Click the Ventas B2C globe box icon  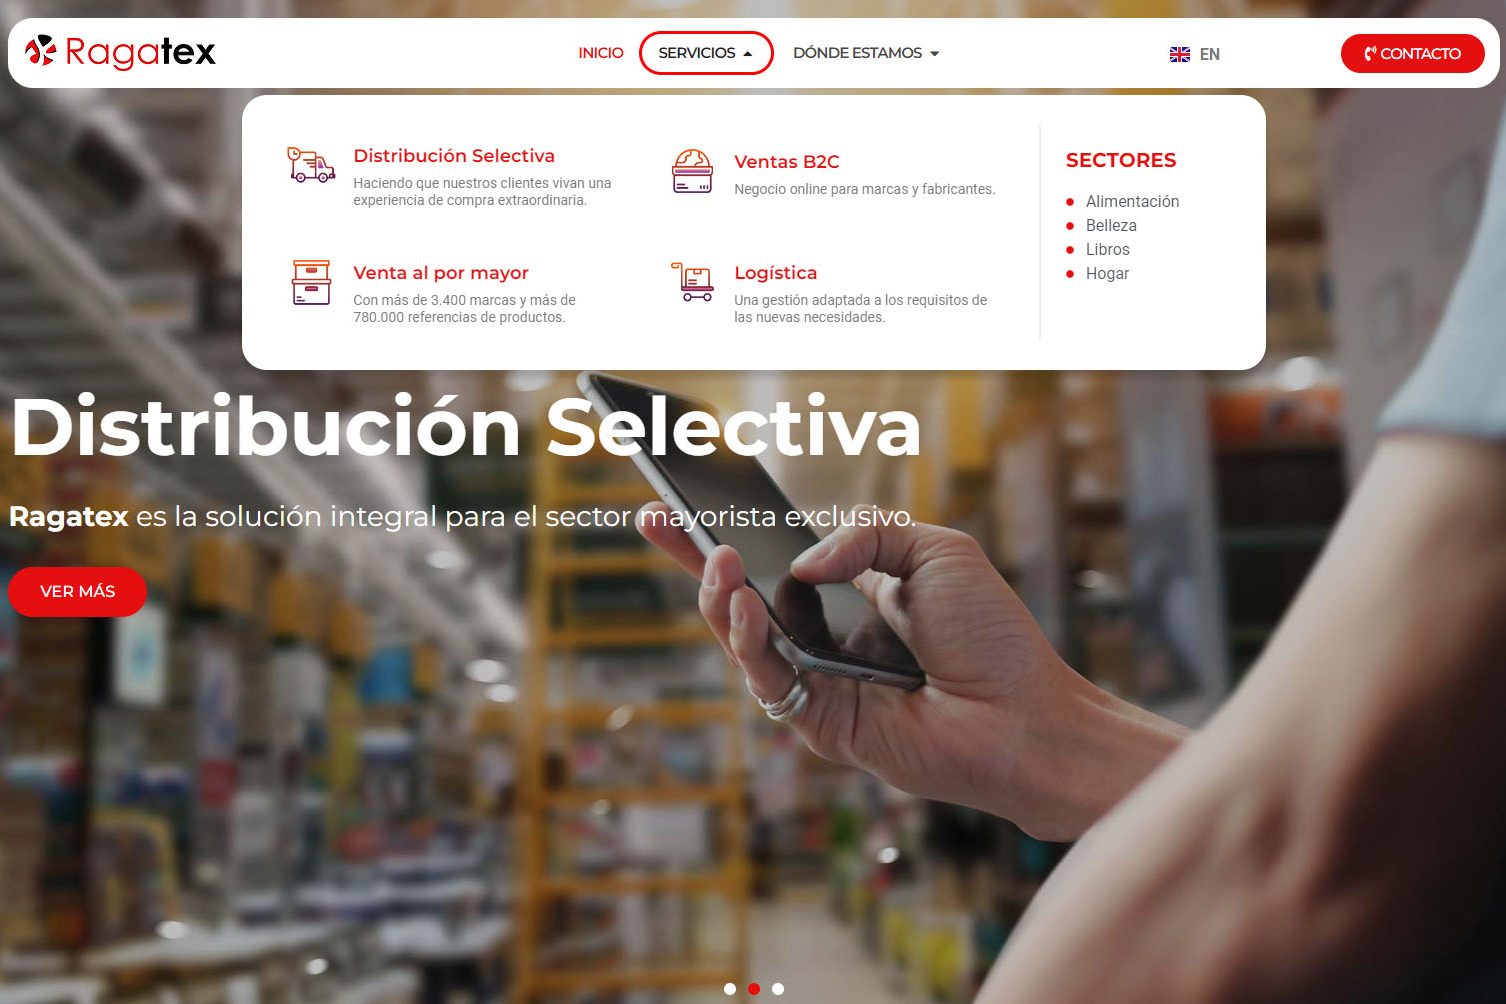click(692, 171)
